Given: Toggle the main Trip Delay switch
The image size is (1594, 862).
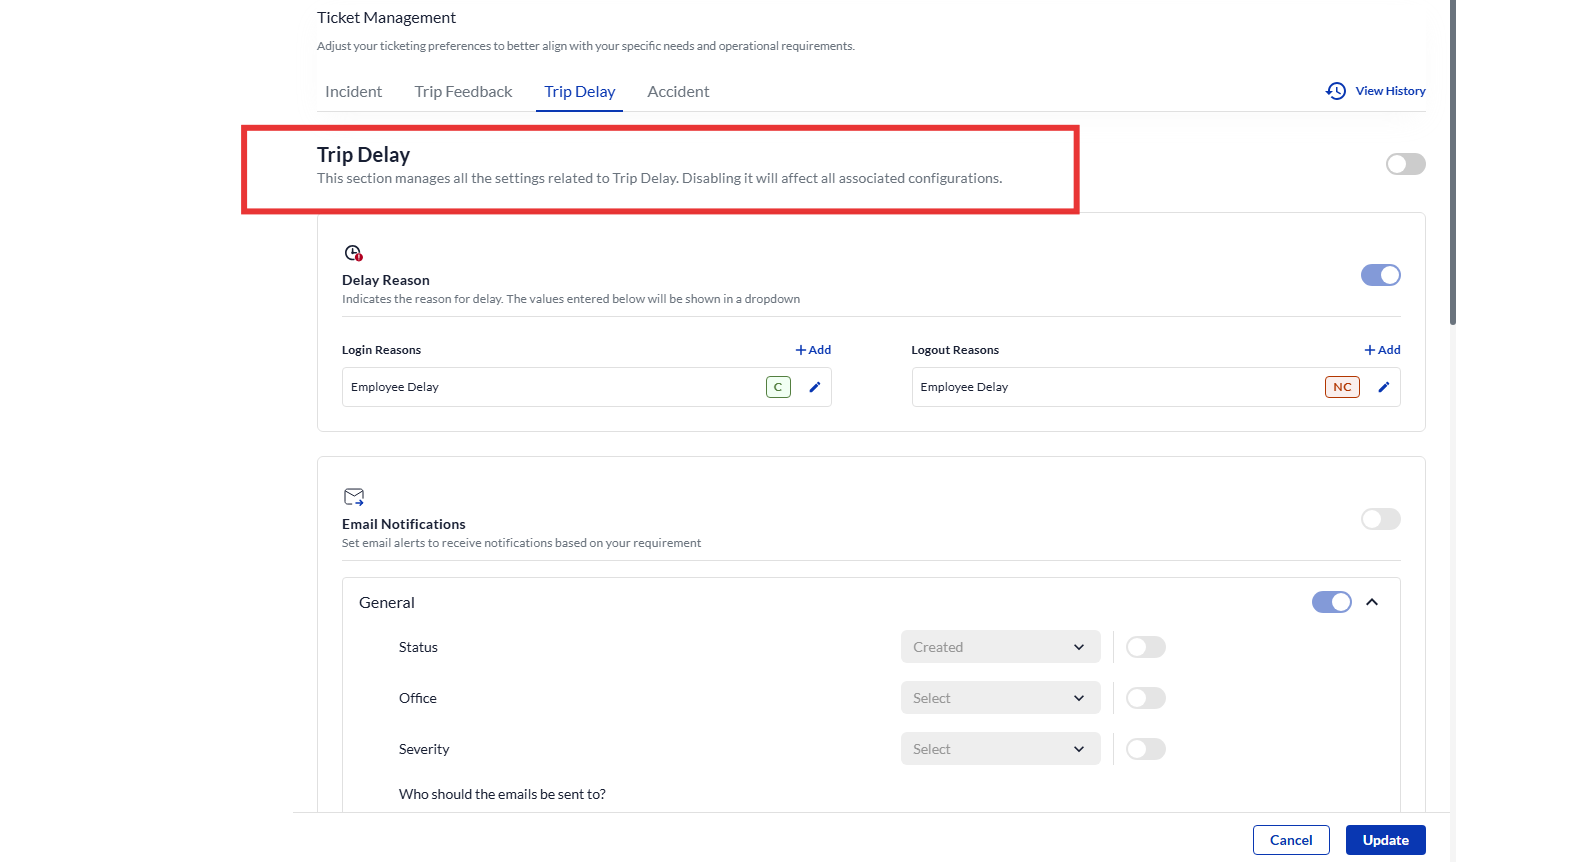Looking at the screenshot, I should [1405, 164].
